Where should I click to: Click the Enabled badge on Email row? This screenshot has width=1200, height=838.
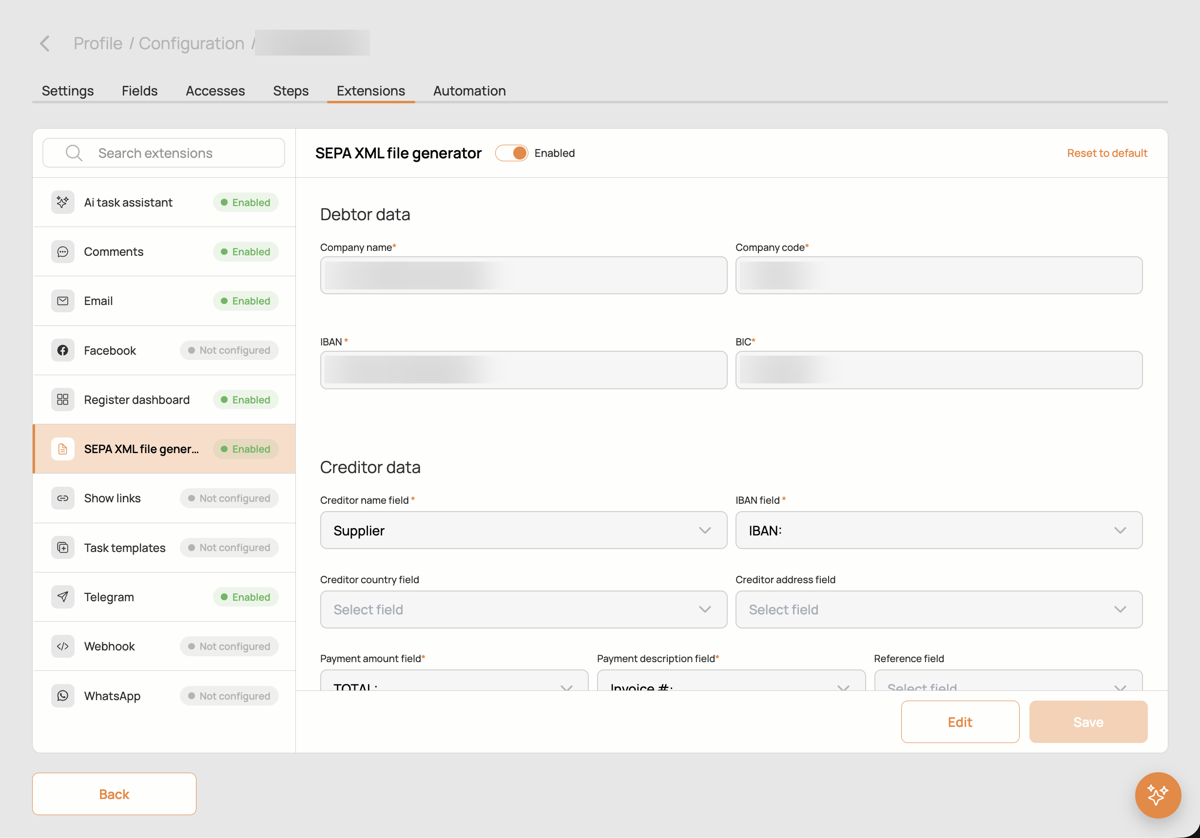click(245, 301)
